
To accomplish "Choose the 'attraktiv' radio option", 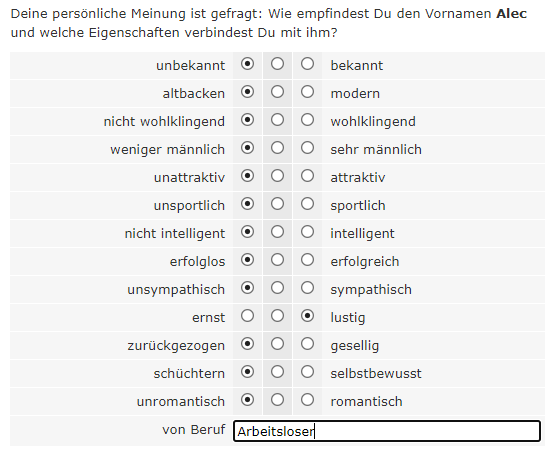I will (307, 176).
